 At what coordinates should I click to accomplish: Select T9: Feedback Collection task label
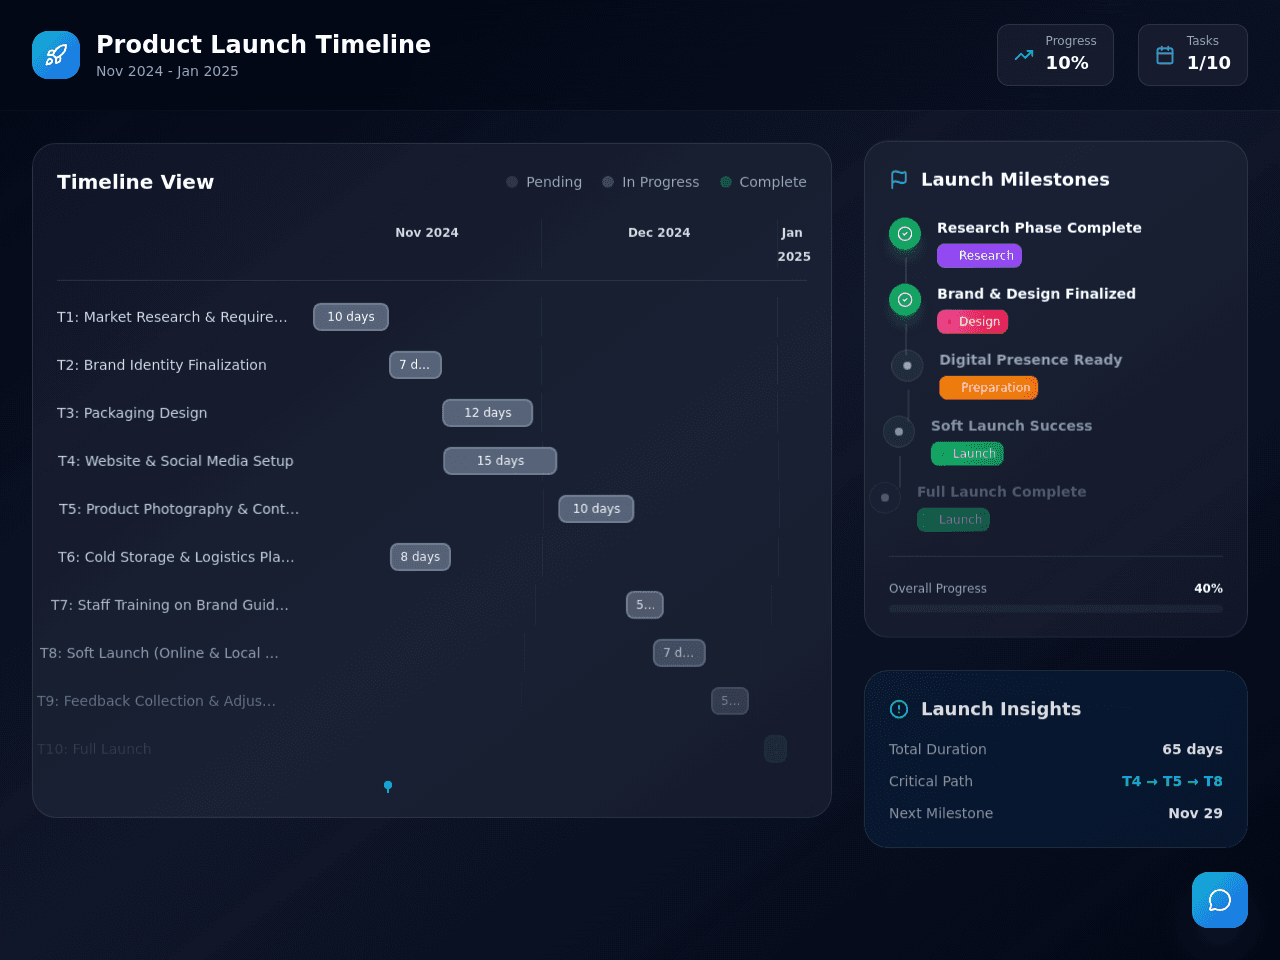[156, 701]
